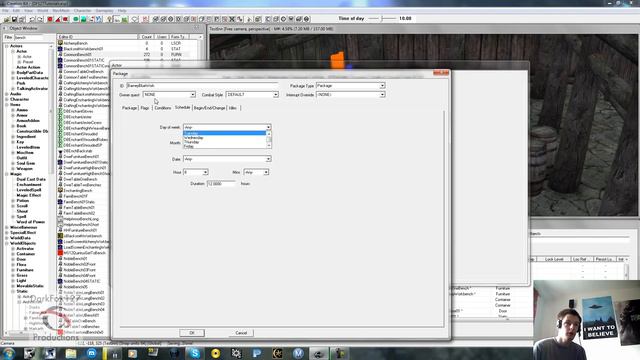
Task: Adjust the Time of day slider
Action: [x=382, y=18]
